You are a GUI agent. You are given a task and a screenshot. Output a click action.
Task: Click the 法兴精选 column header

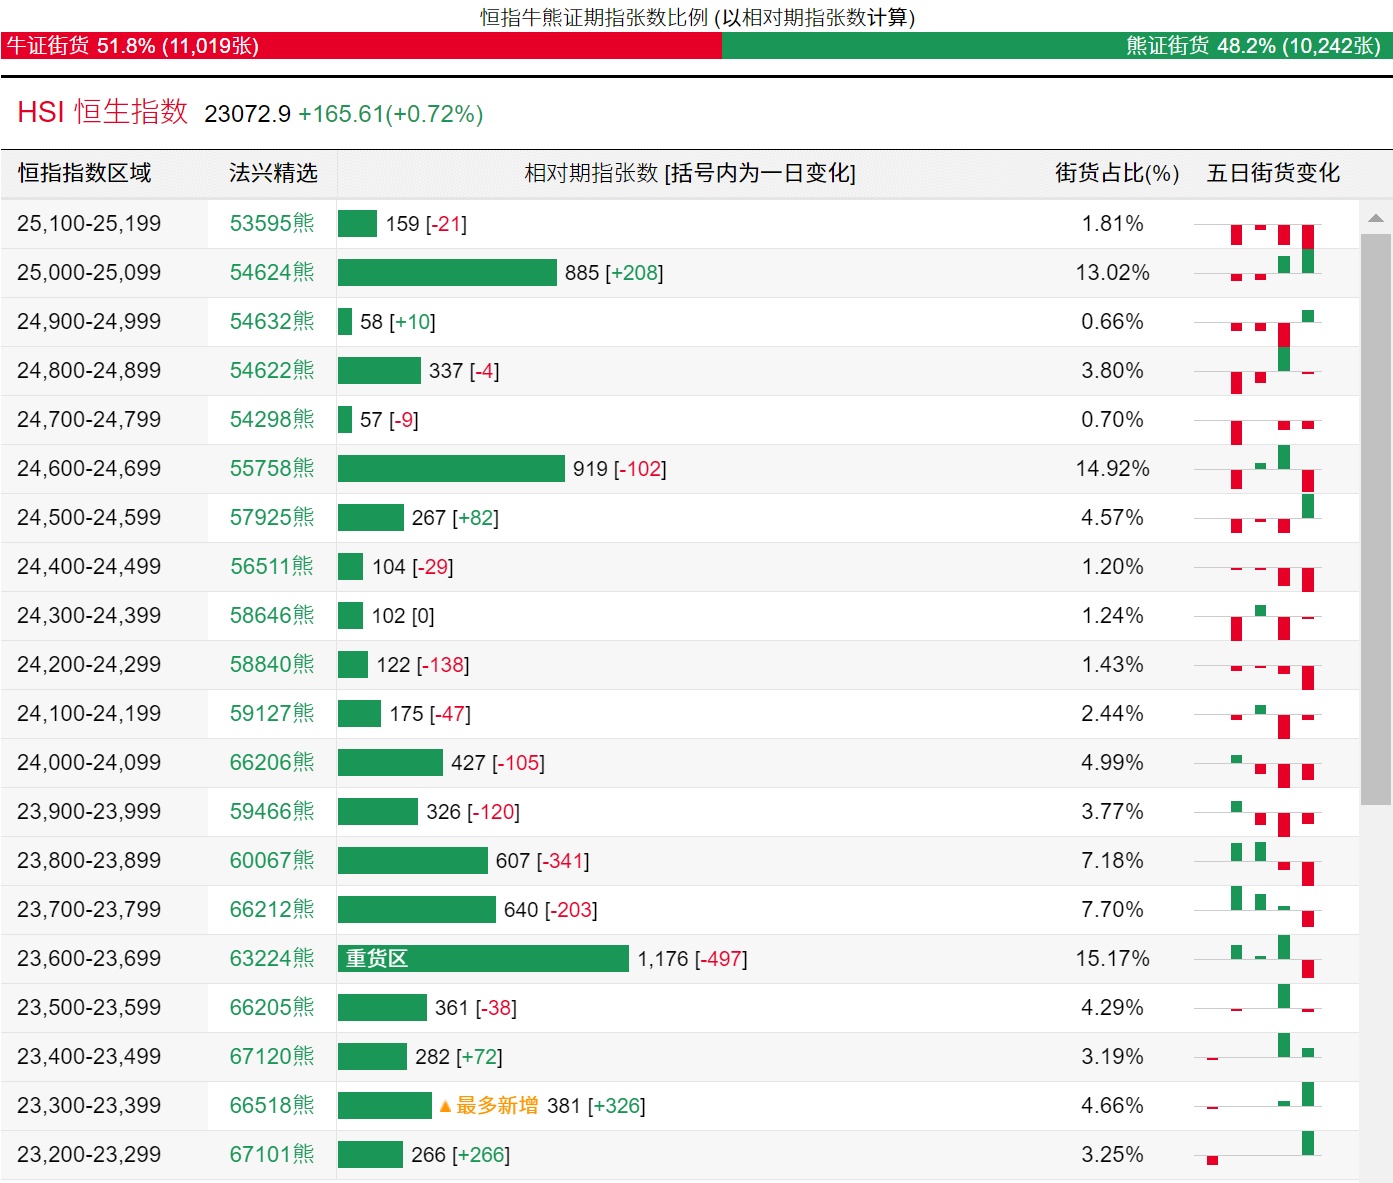point(273,173)
